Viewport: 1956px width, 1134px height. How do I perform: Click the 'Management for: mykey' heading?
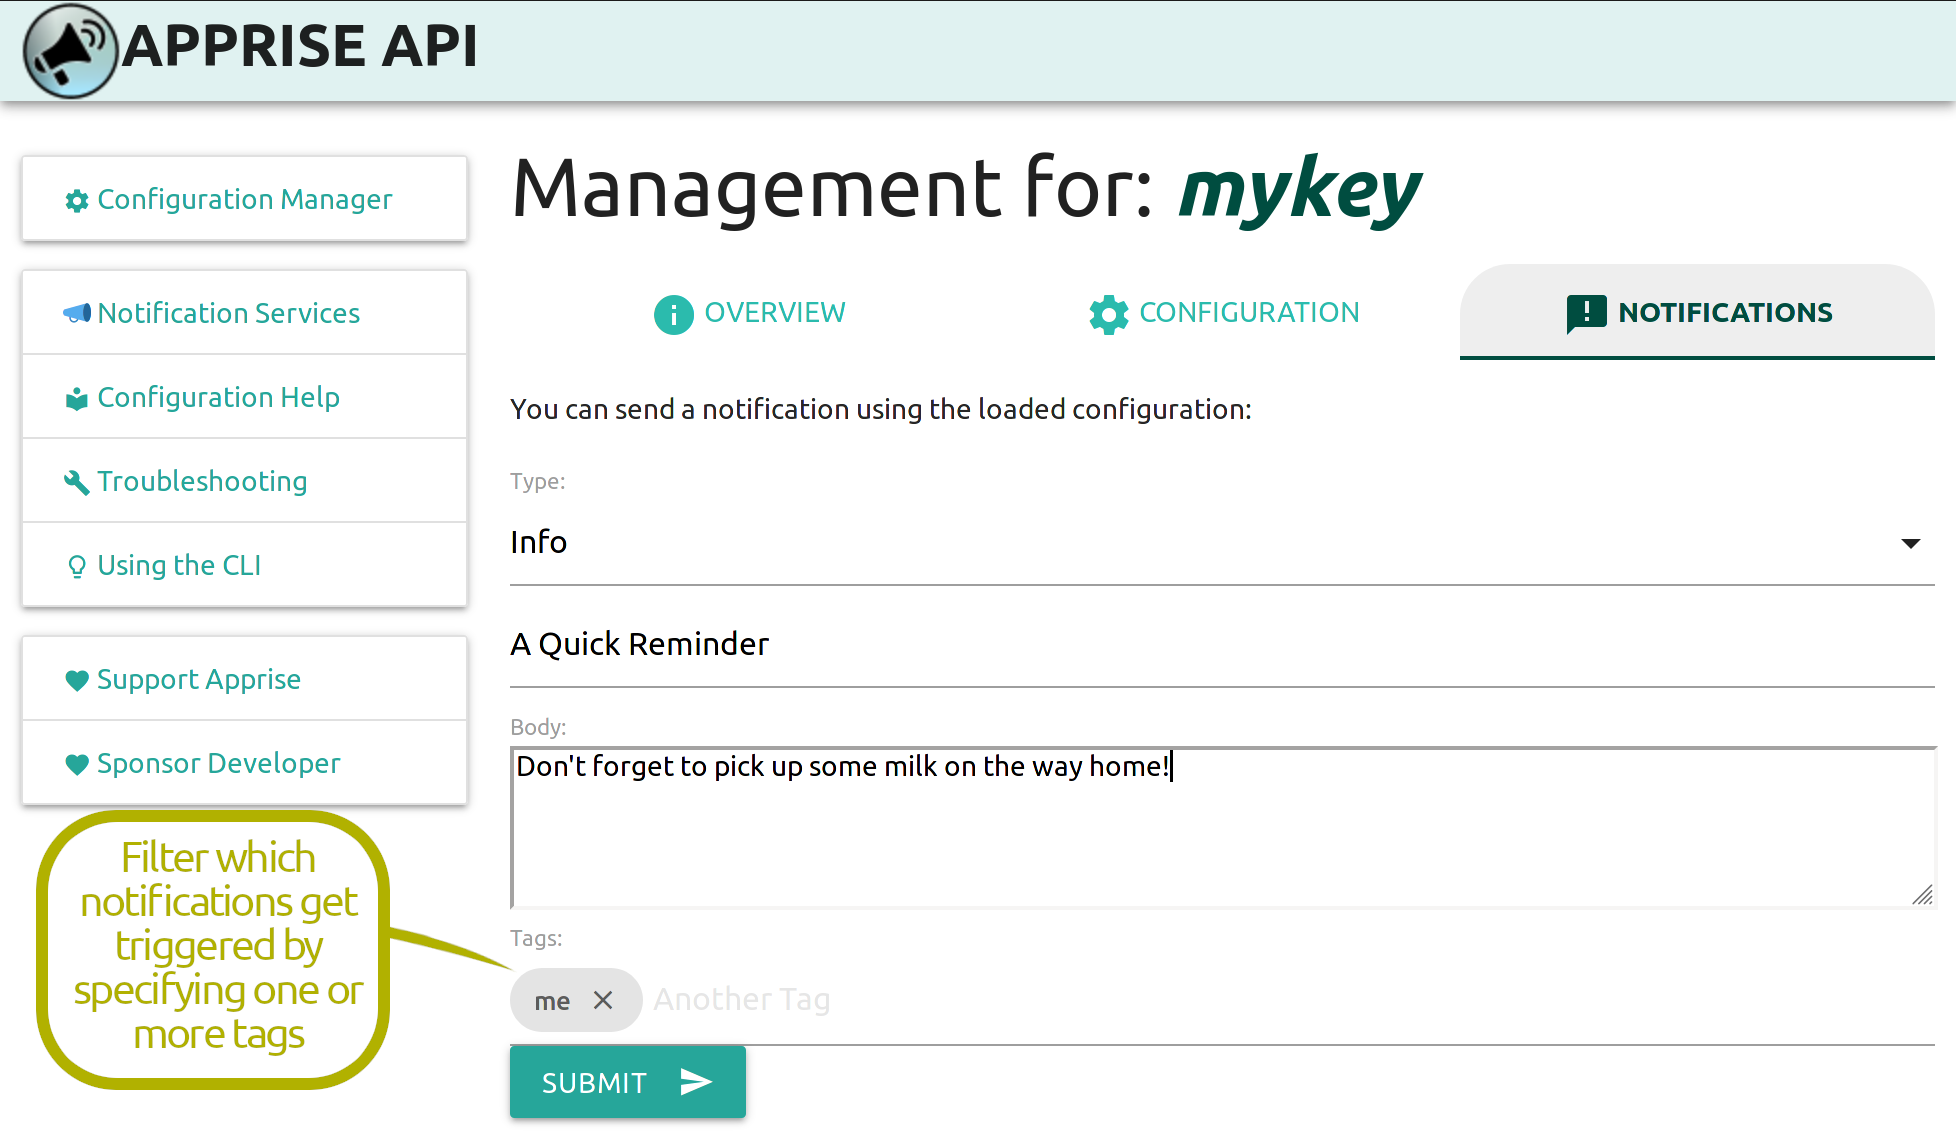click(966, 190)
